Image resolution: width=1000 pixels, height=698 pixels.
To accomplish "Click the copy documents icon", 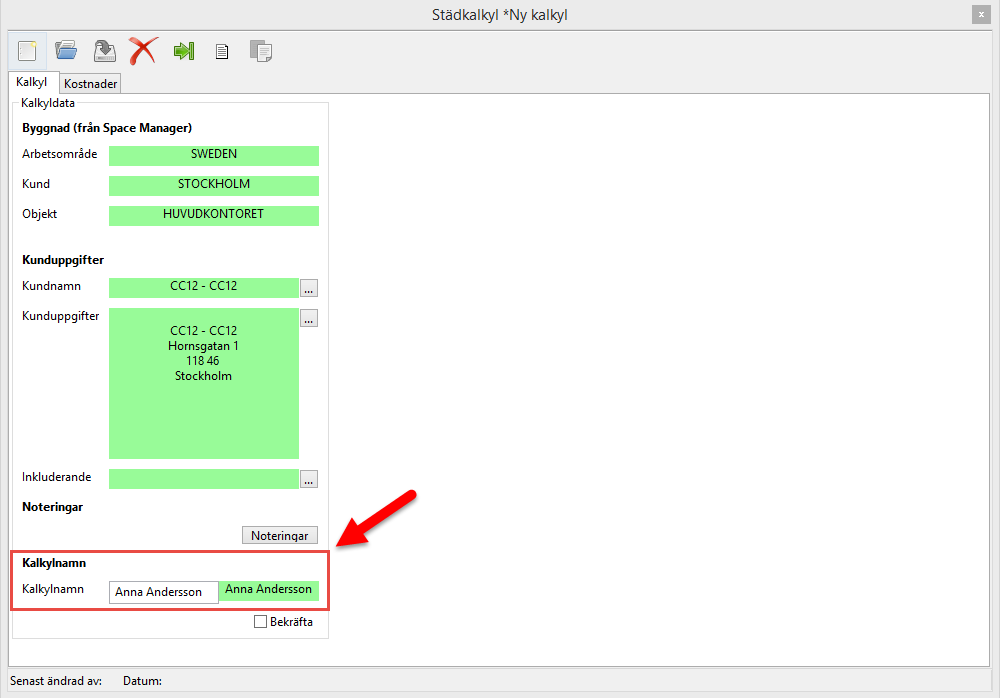I will click(260, 51).
